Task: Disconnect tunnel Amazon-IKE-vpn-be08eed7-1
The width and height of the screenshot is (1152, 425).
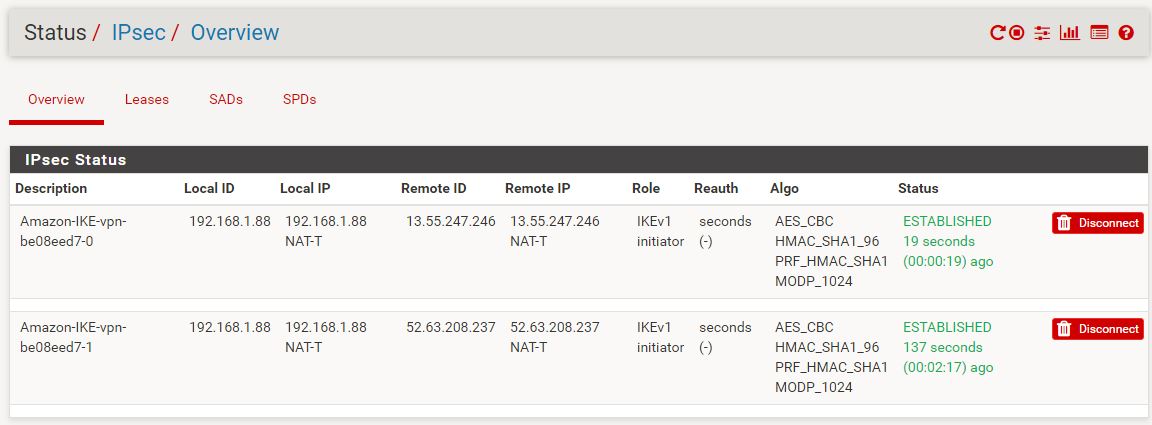Action: 1098,329
